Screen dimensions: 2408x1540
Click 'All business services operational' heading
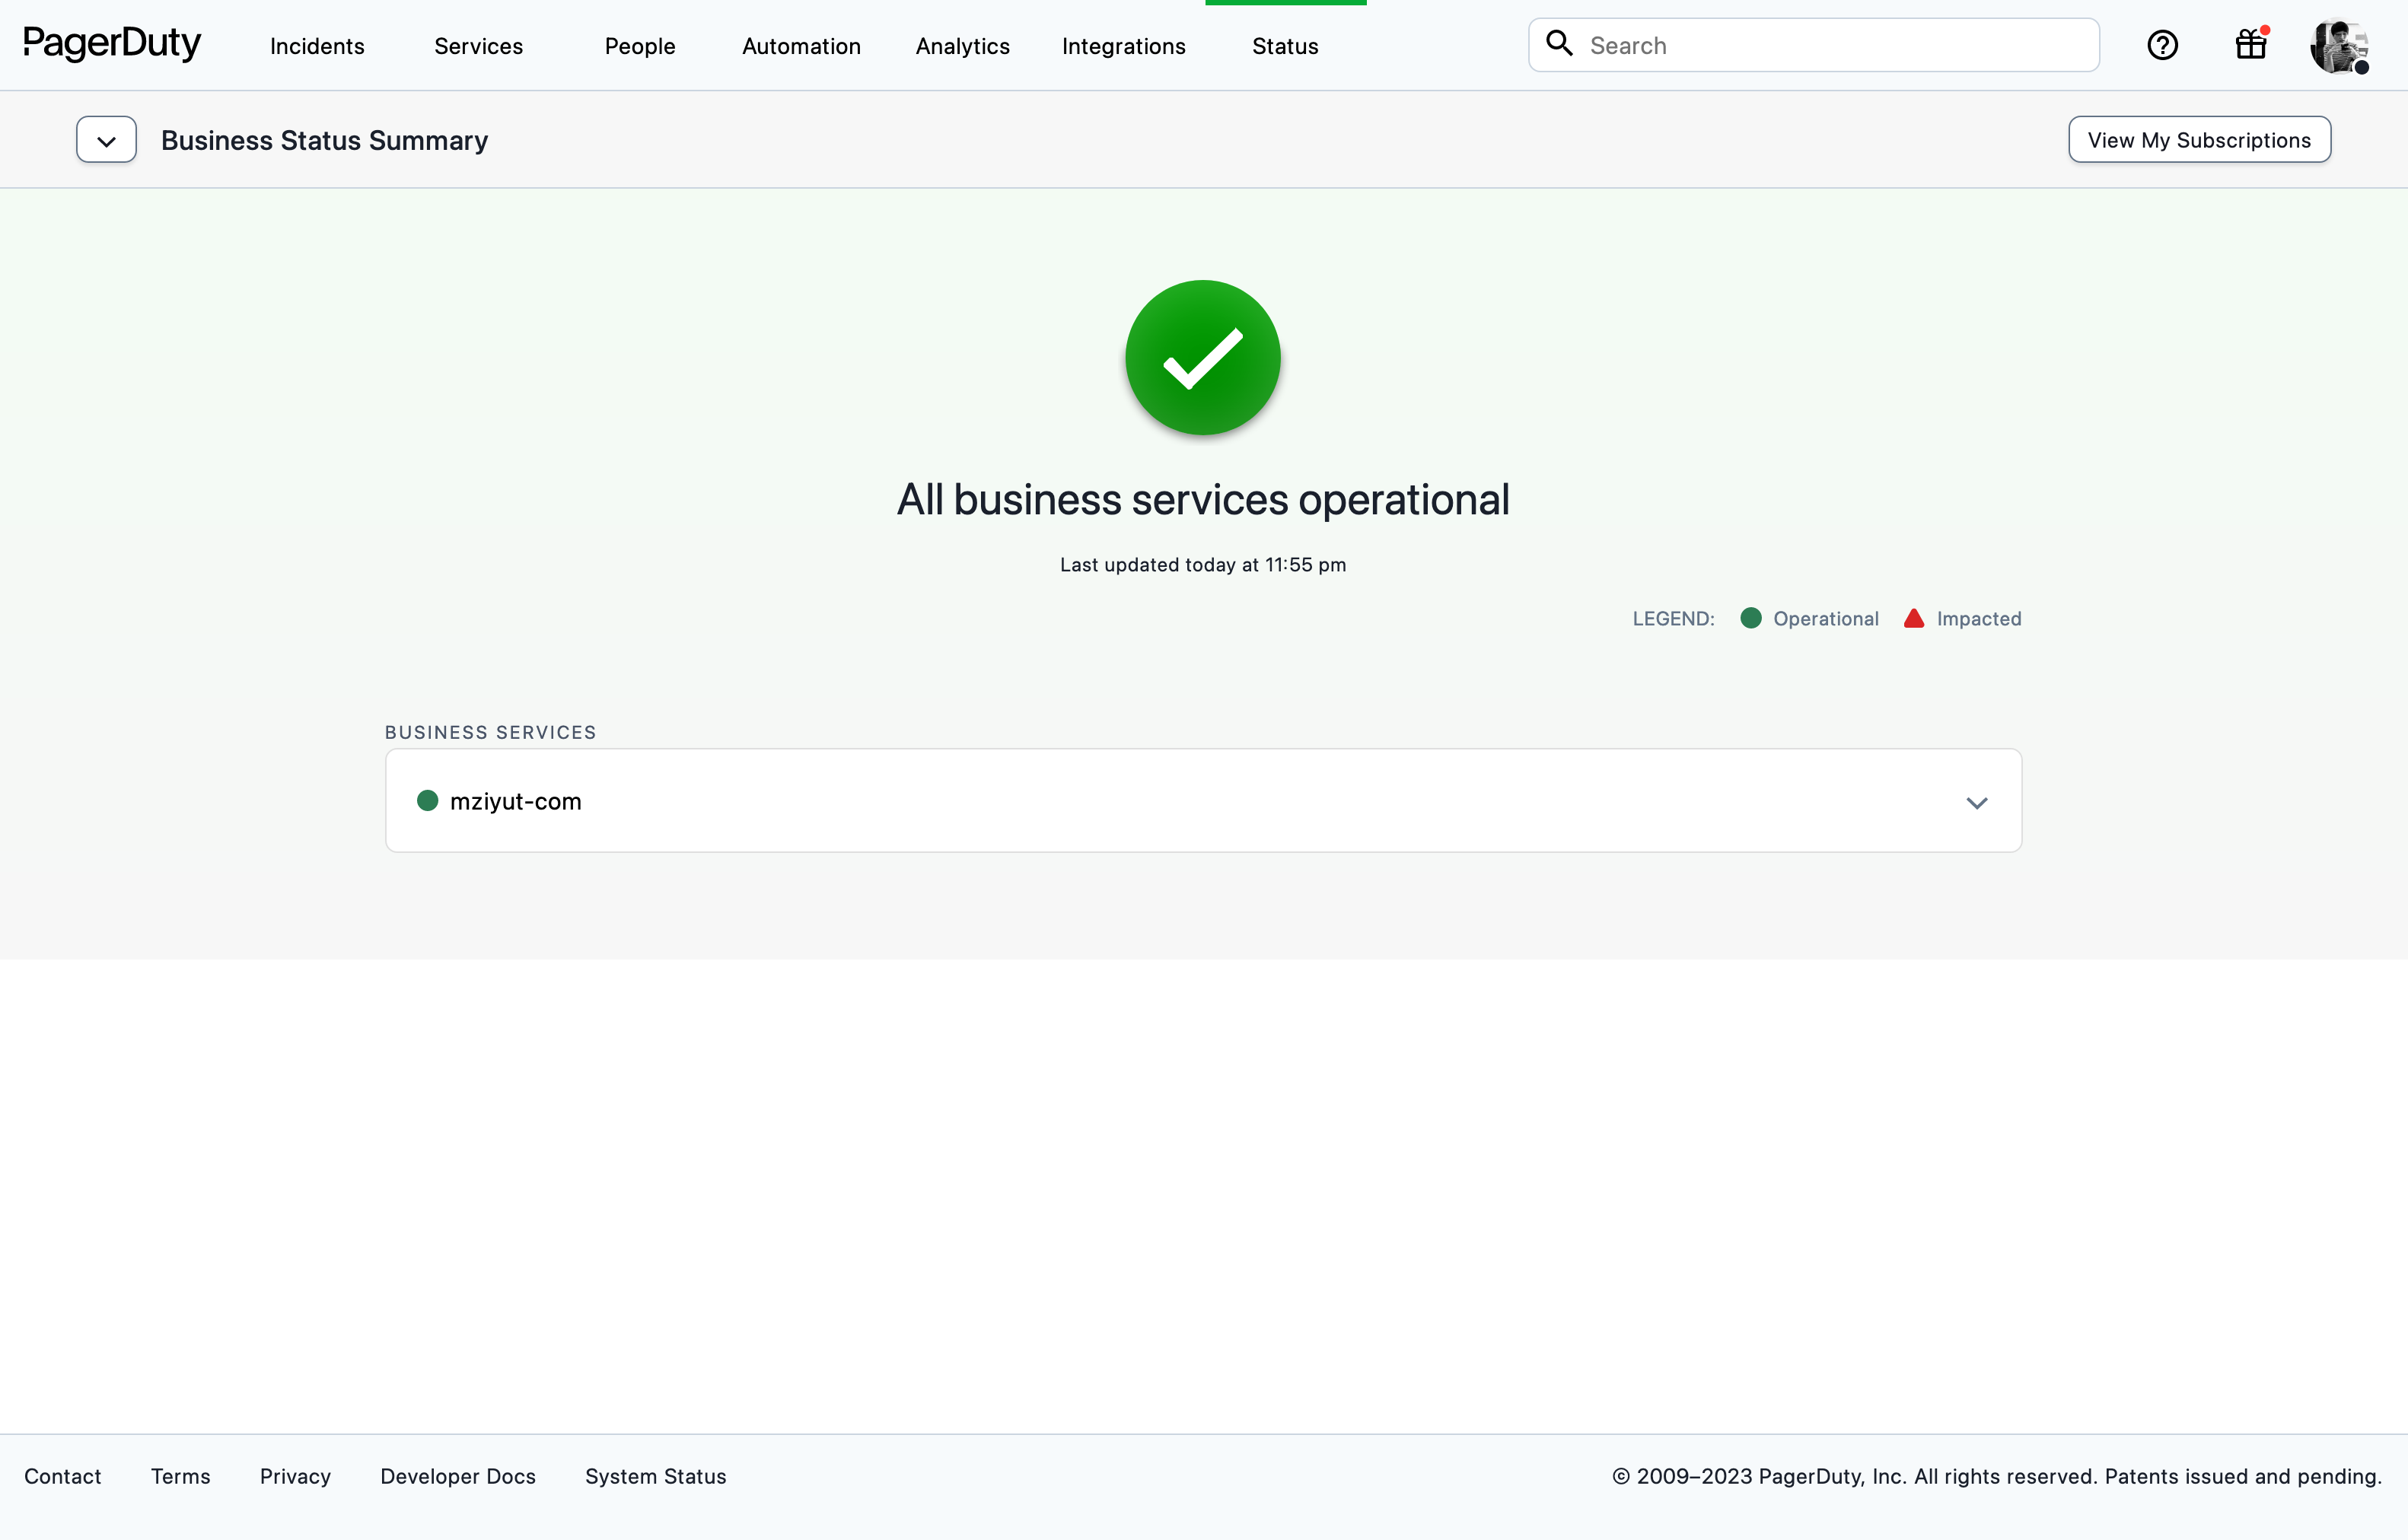tap(1203, 499)
